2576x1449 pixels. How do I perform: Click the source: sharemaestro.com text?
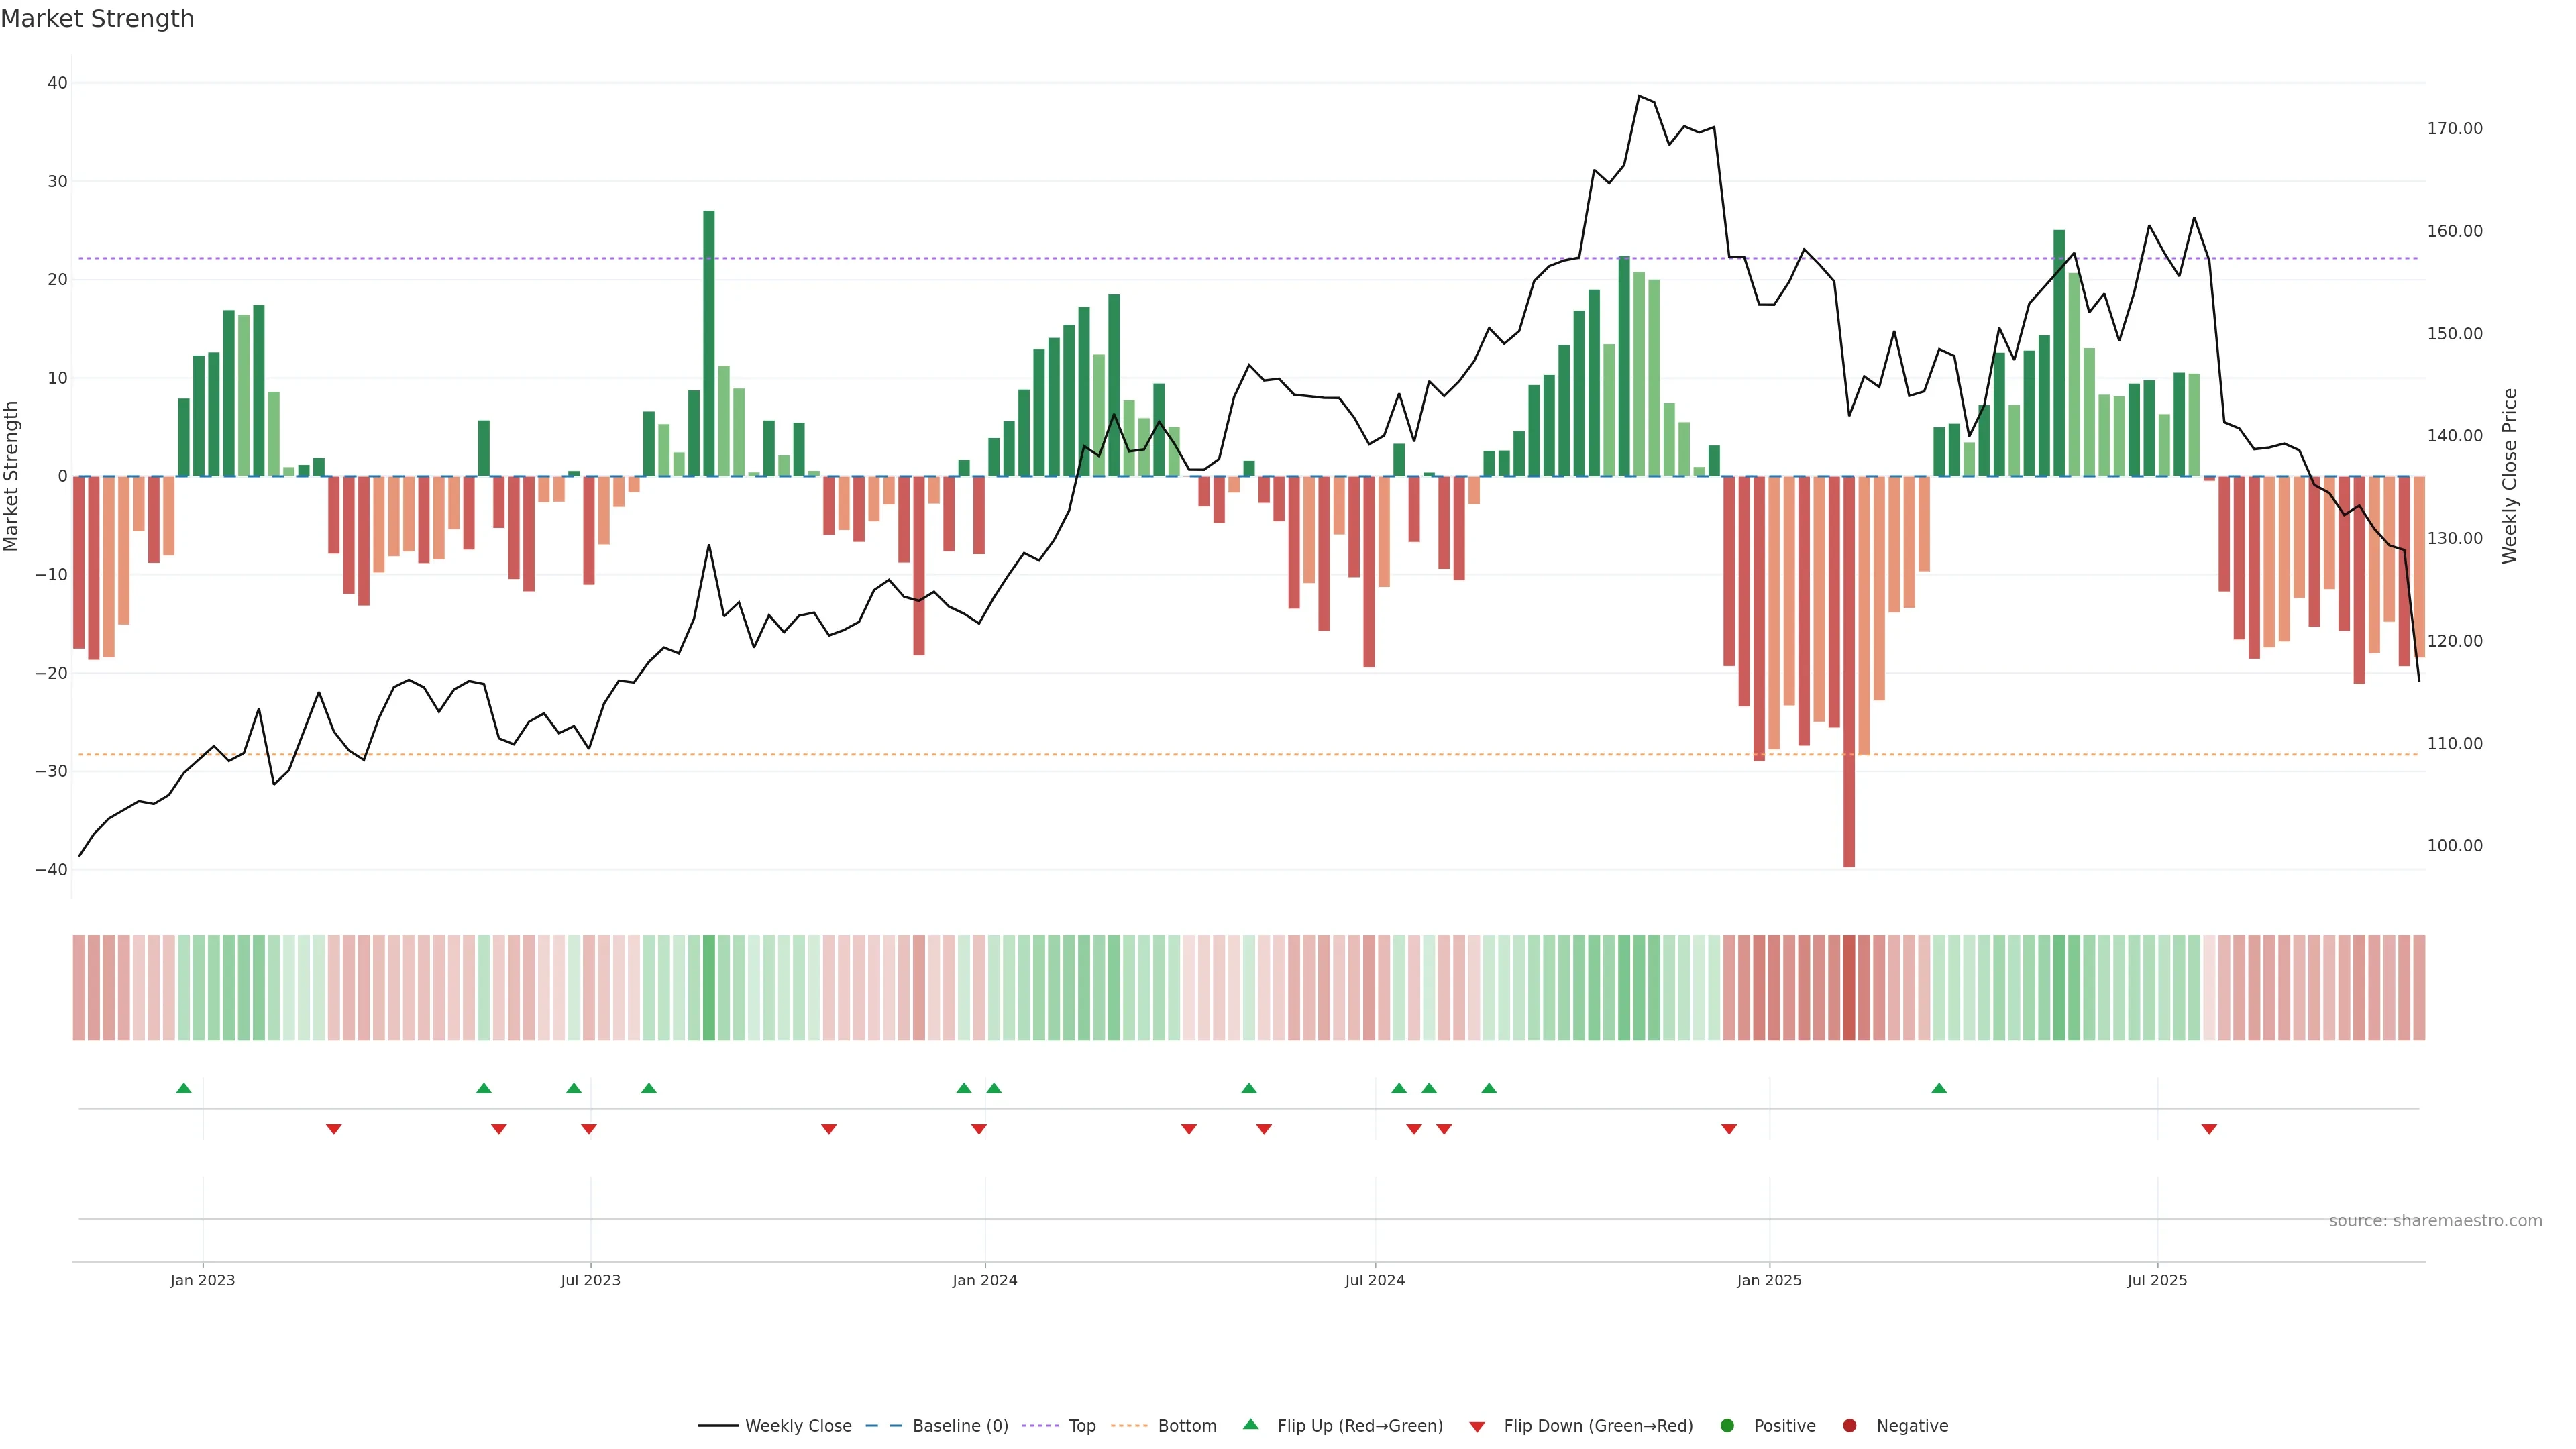[2435, 1221]
